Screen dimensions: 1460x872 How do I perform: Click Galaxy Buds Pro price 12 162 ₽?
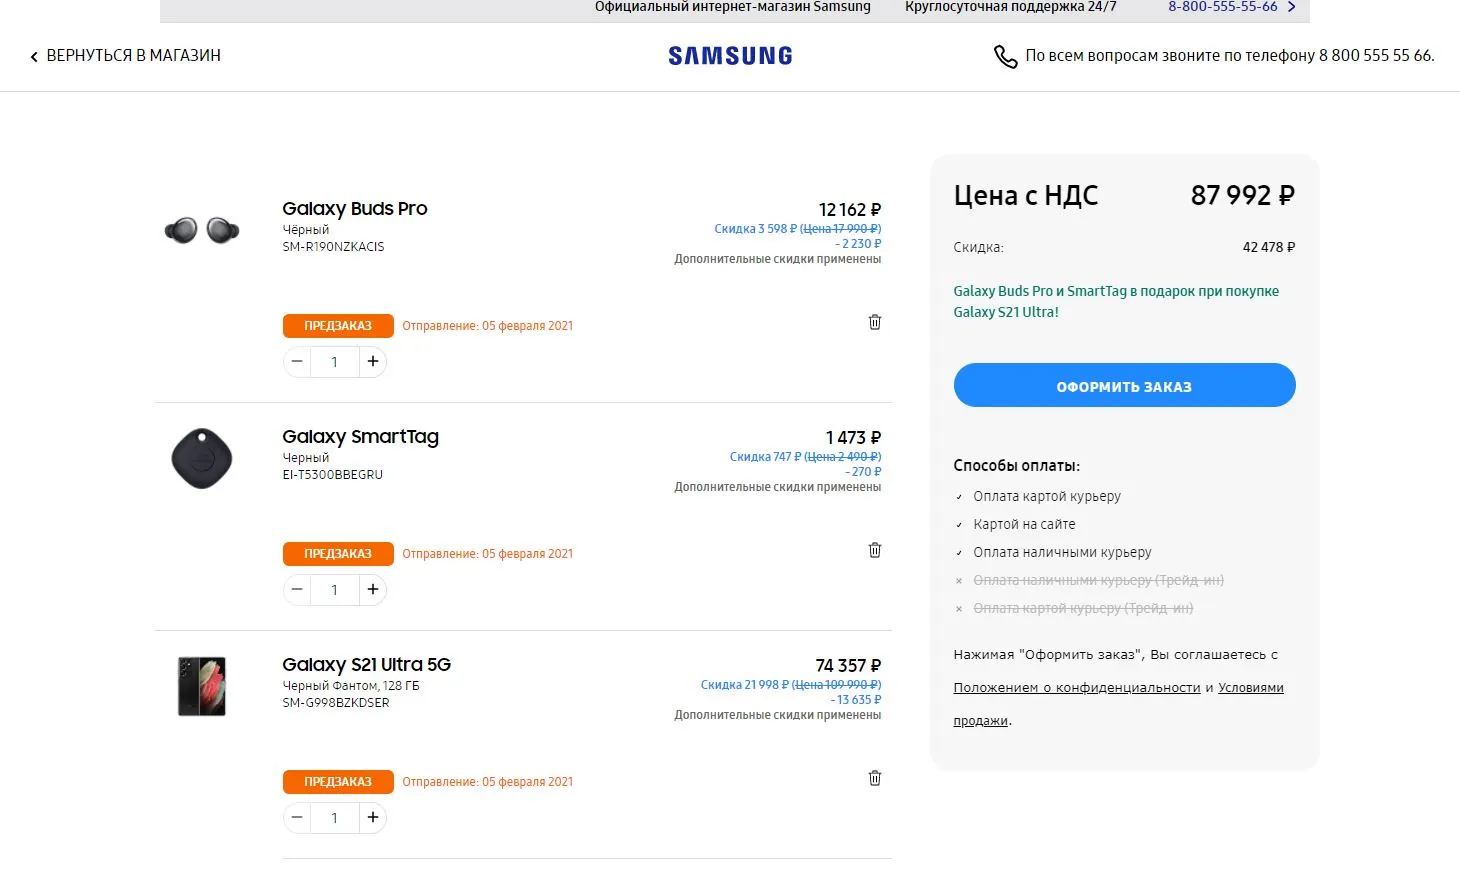850,209
